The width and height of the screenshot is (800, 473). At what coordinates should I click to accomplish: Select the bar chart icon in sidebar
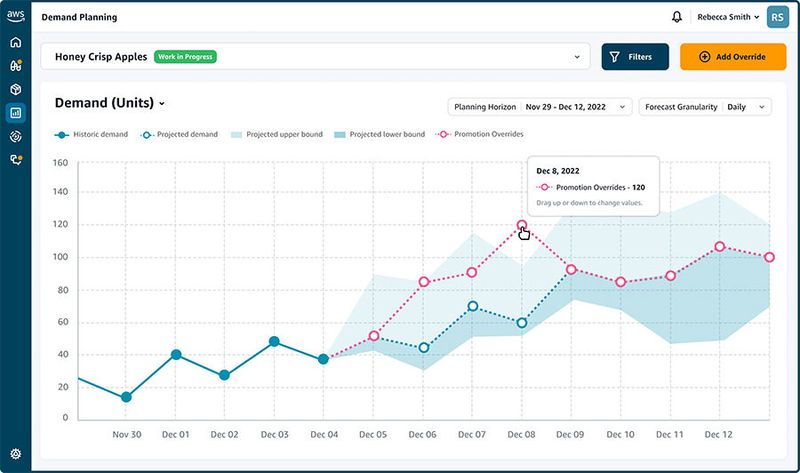coord(15,113)
